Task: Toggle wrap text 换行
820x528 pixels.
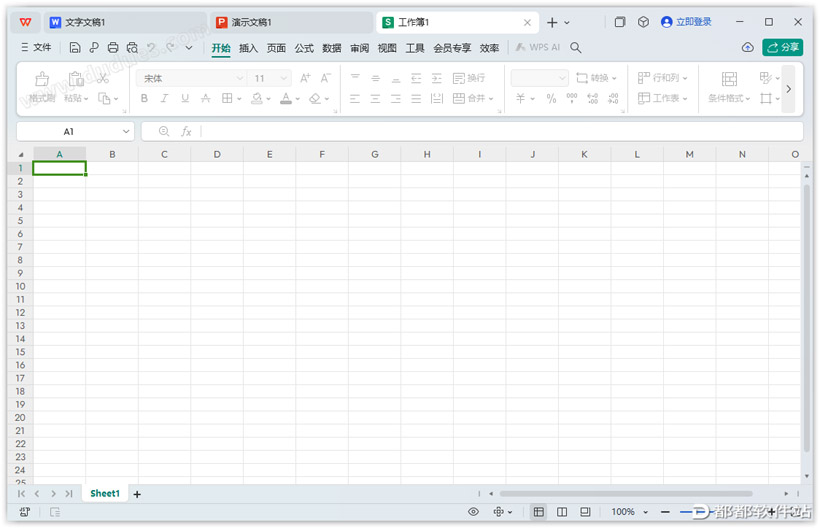Action: [469, 78]
